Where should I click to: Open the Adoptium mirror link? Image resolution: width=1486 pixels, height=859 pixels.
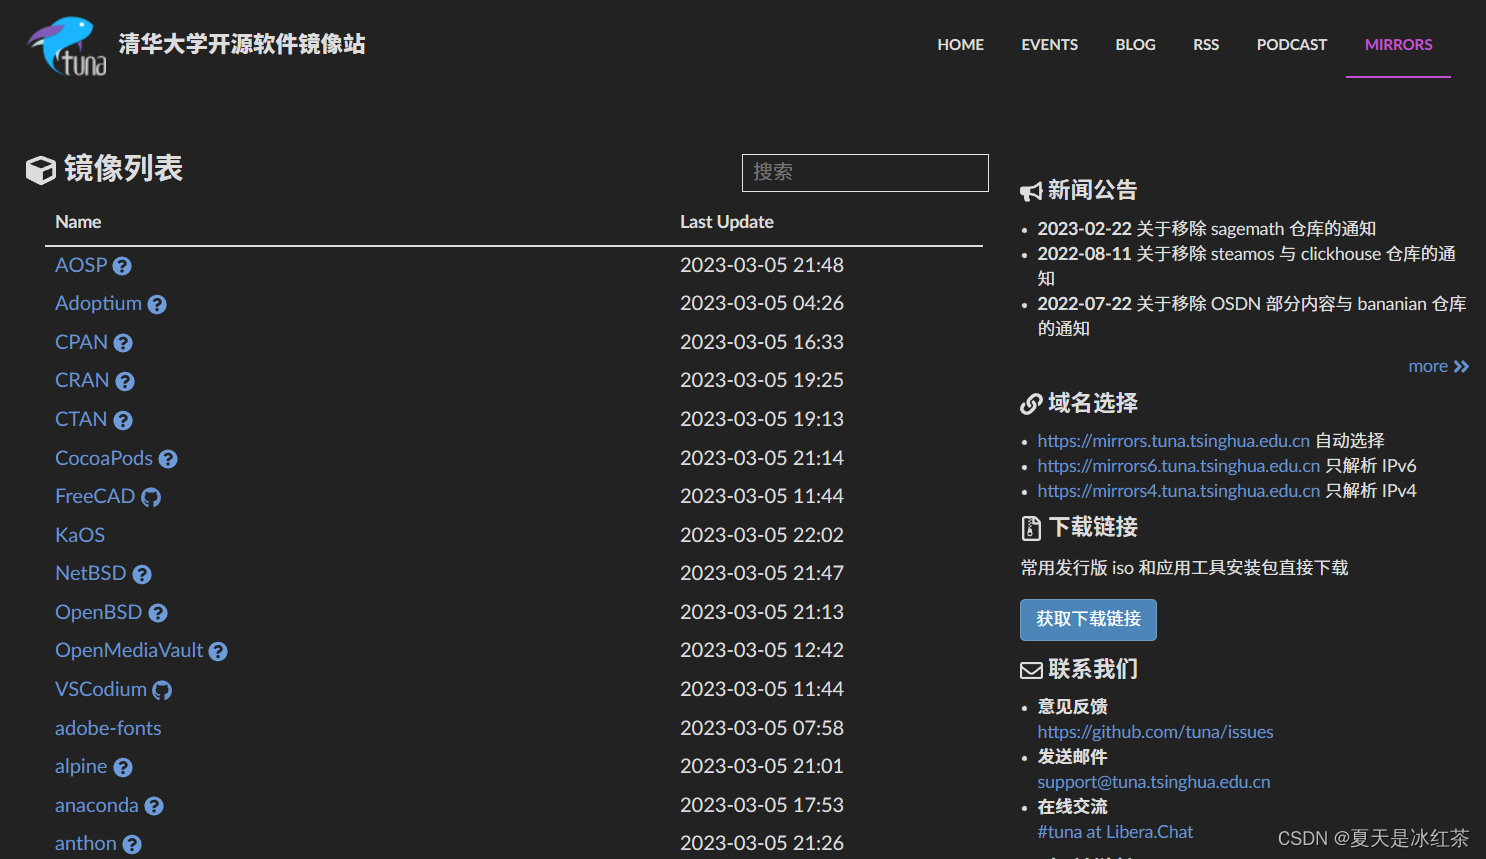pyautogui.click(x=98, y=303)
